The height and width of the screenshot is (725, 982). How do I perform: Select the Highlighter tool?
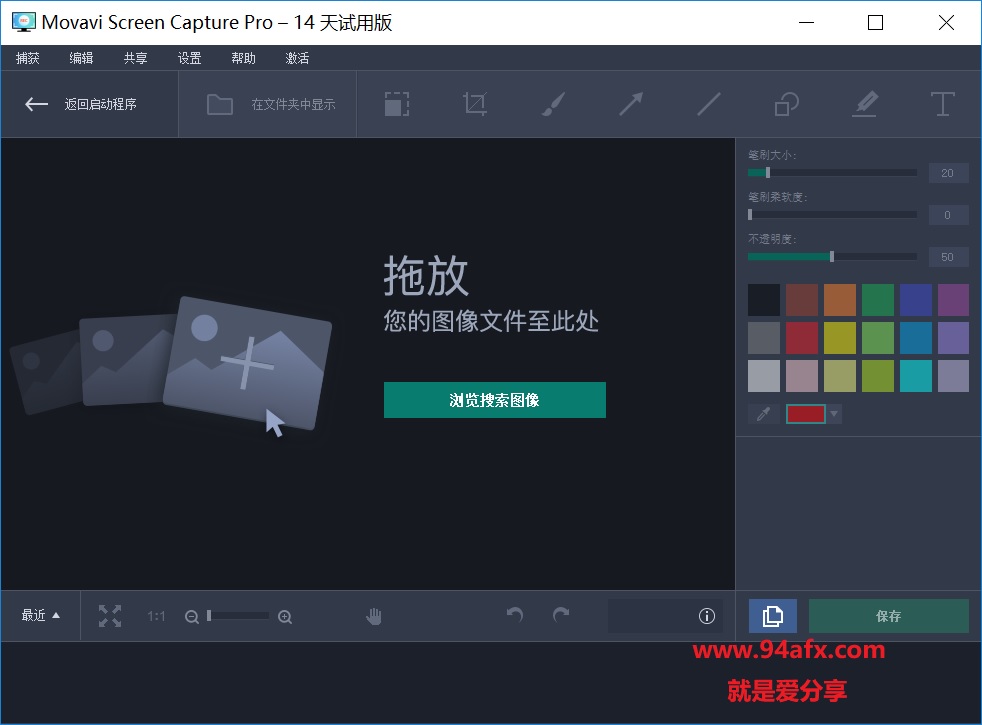[x=865, y=104]
